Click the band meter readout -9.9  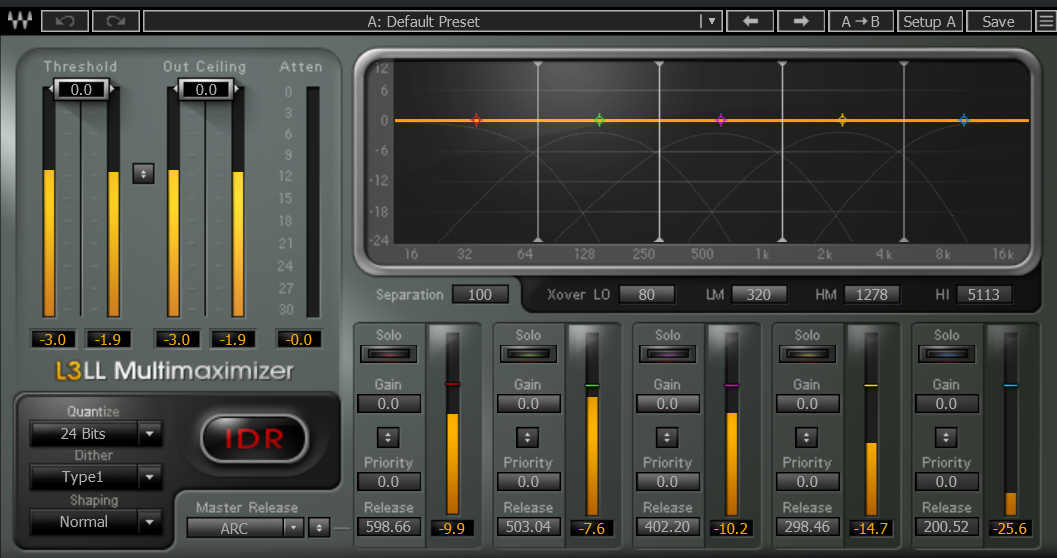452,528
